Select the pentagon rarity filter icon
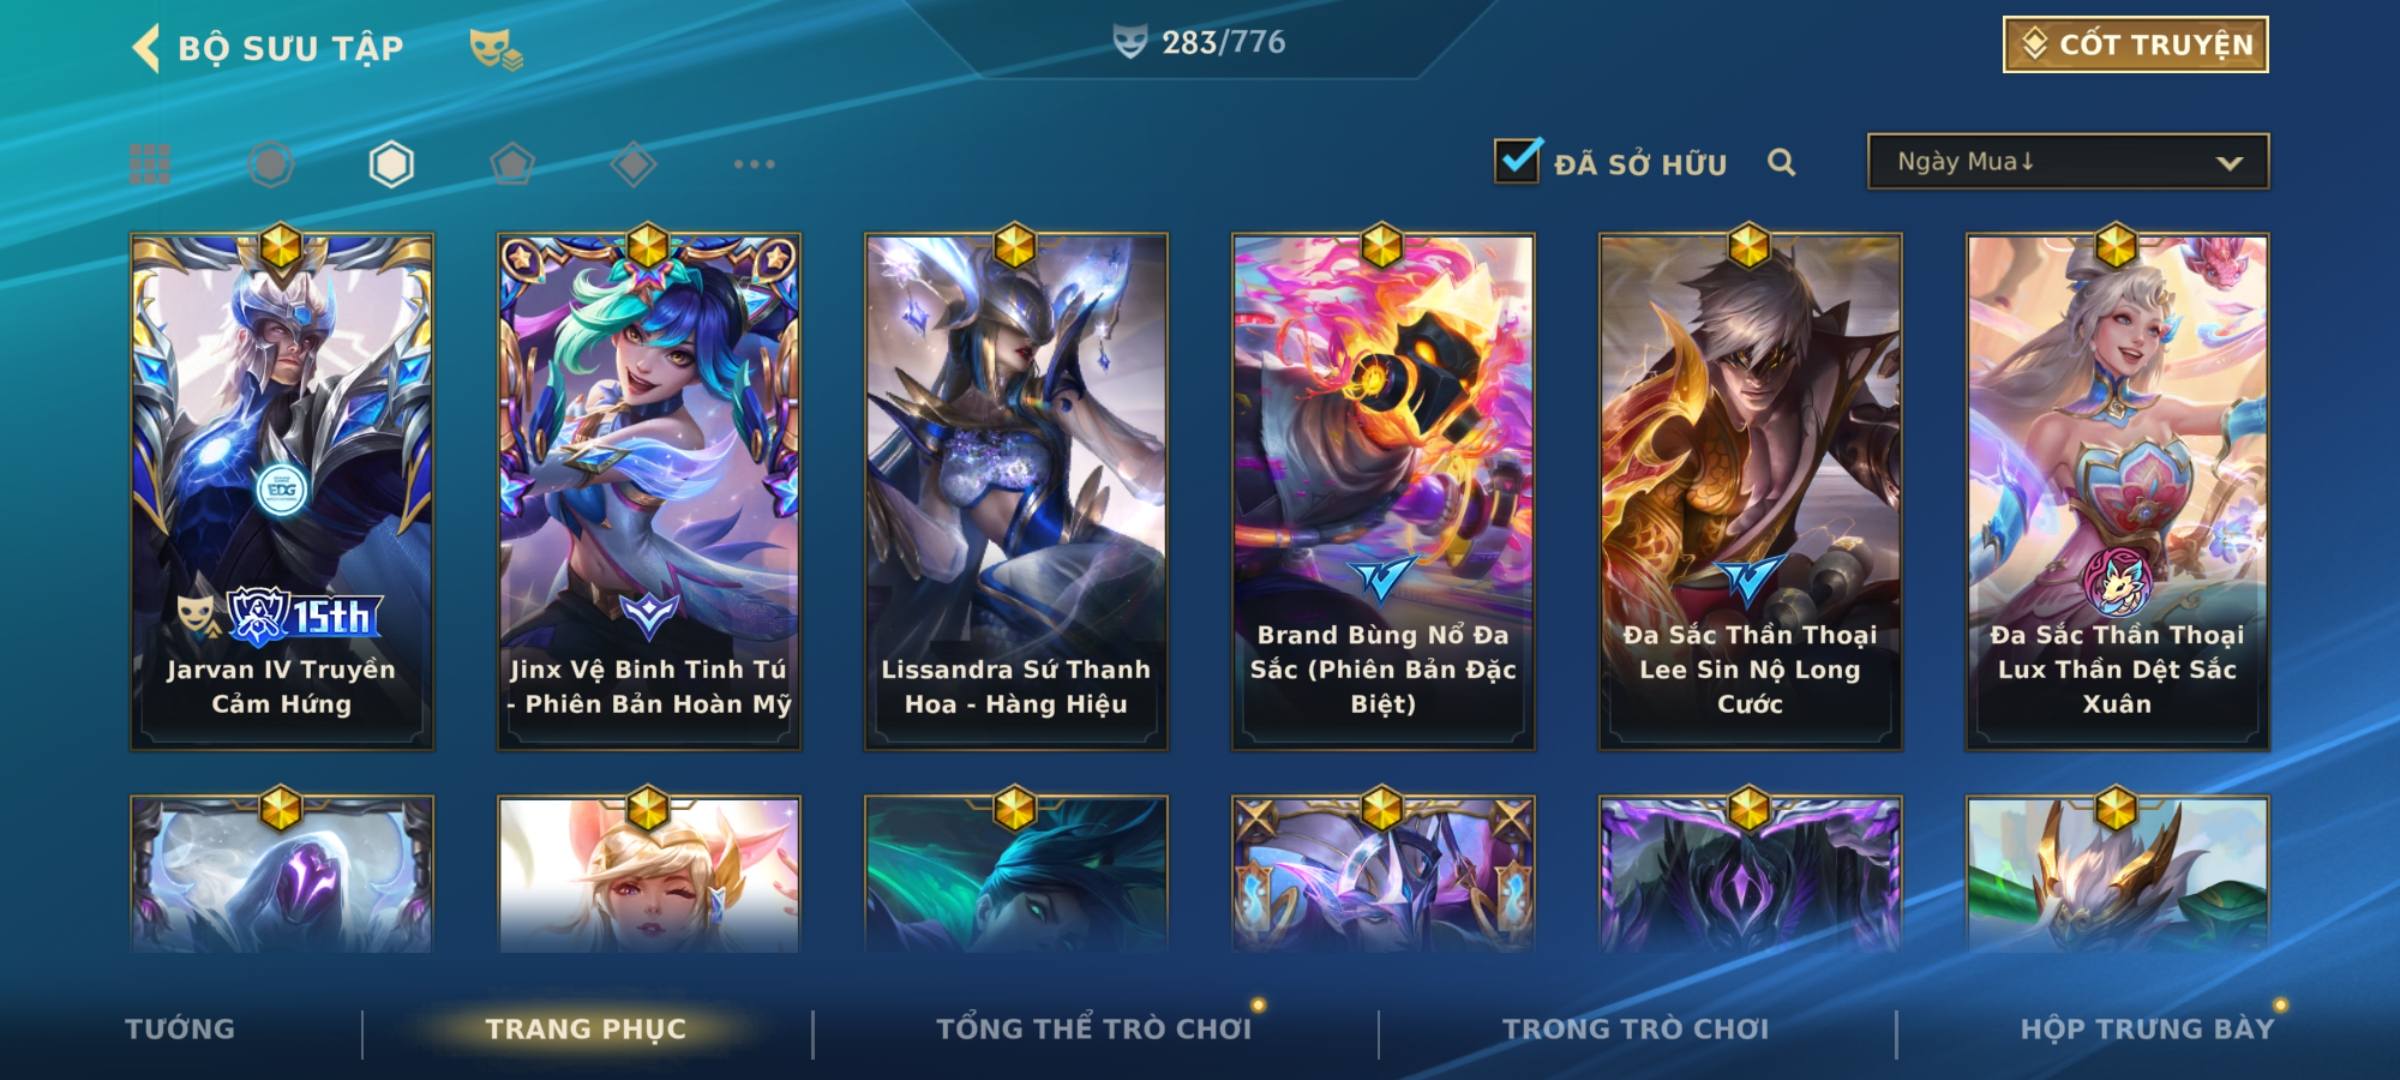The height and width of the screenshot is (1080, 2400). 512,164
